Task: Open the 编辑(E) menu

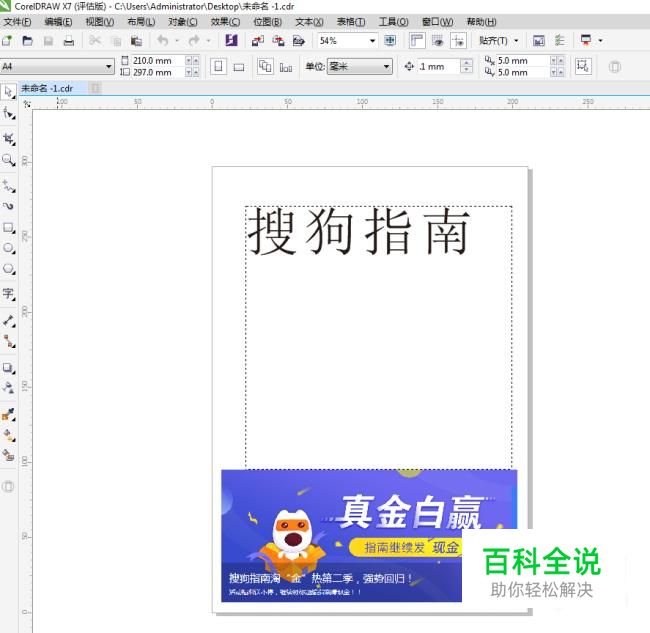Action: click(58, 22)
